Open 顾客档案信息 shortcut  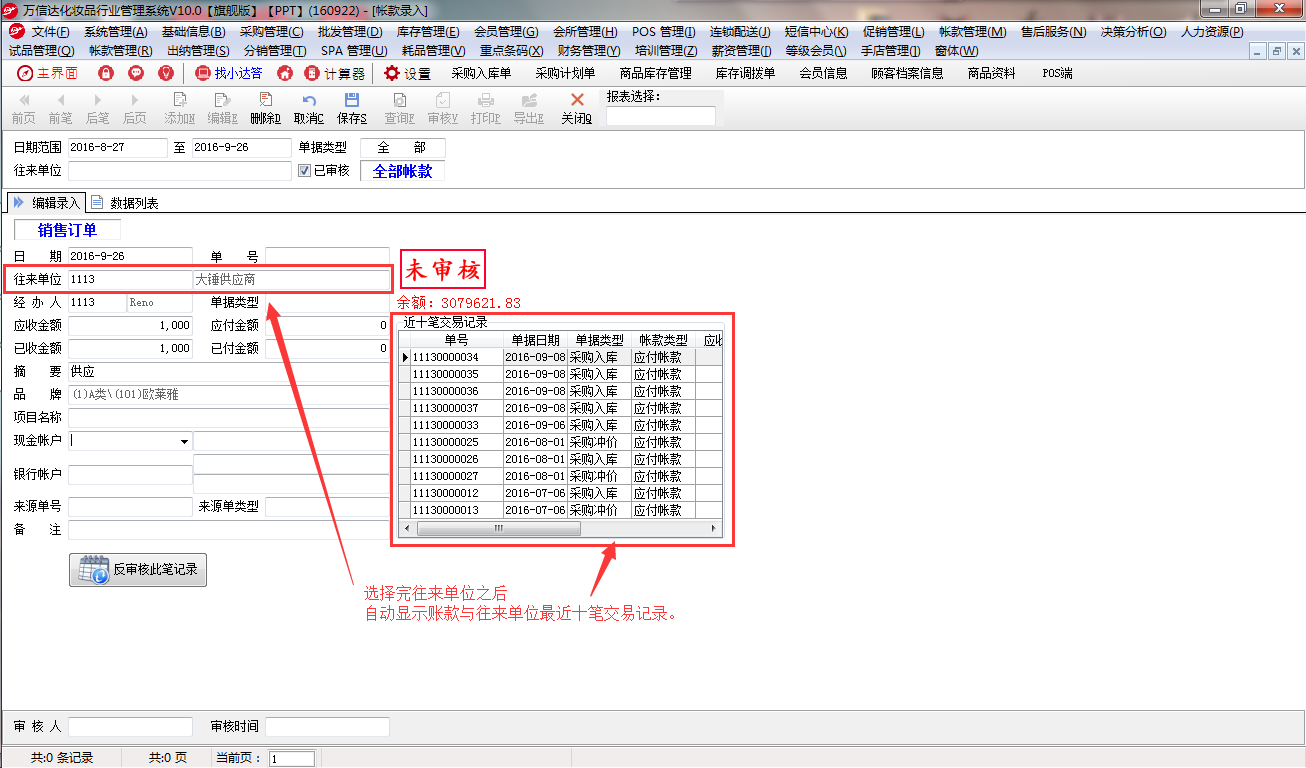click(907, 73)
